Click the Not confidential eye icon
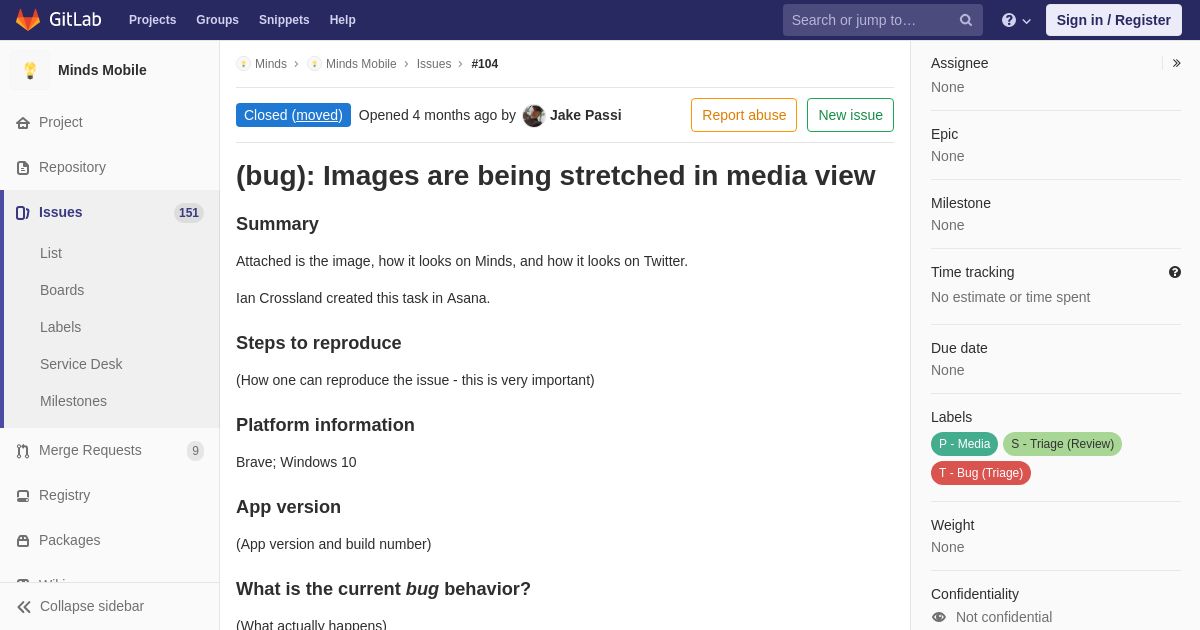The width and height of the screenshot is (1200, 630). 939,617
